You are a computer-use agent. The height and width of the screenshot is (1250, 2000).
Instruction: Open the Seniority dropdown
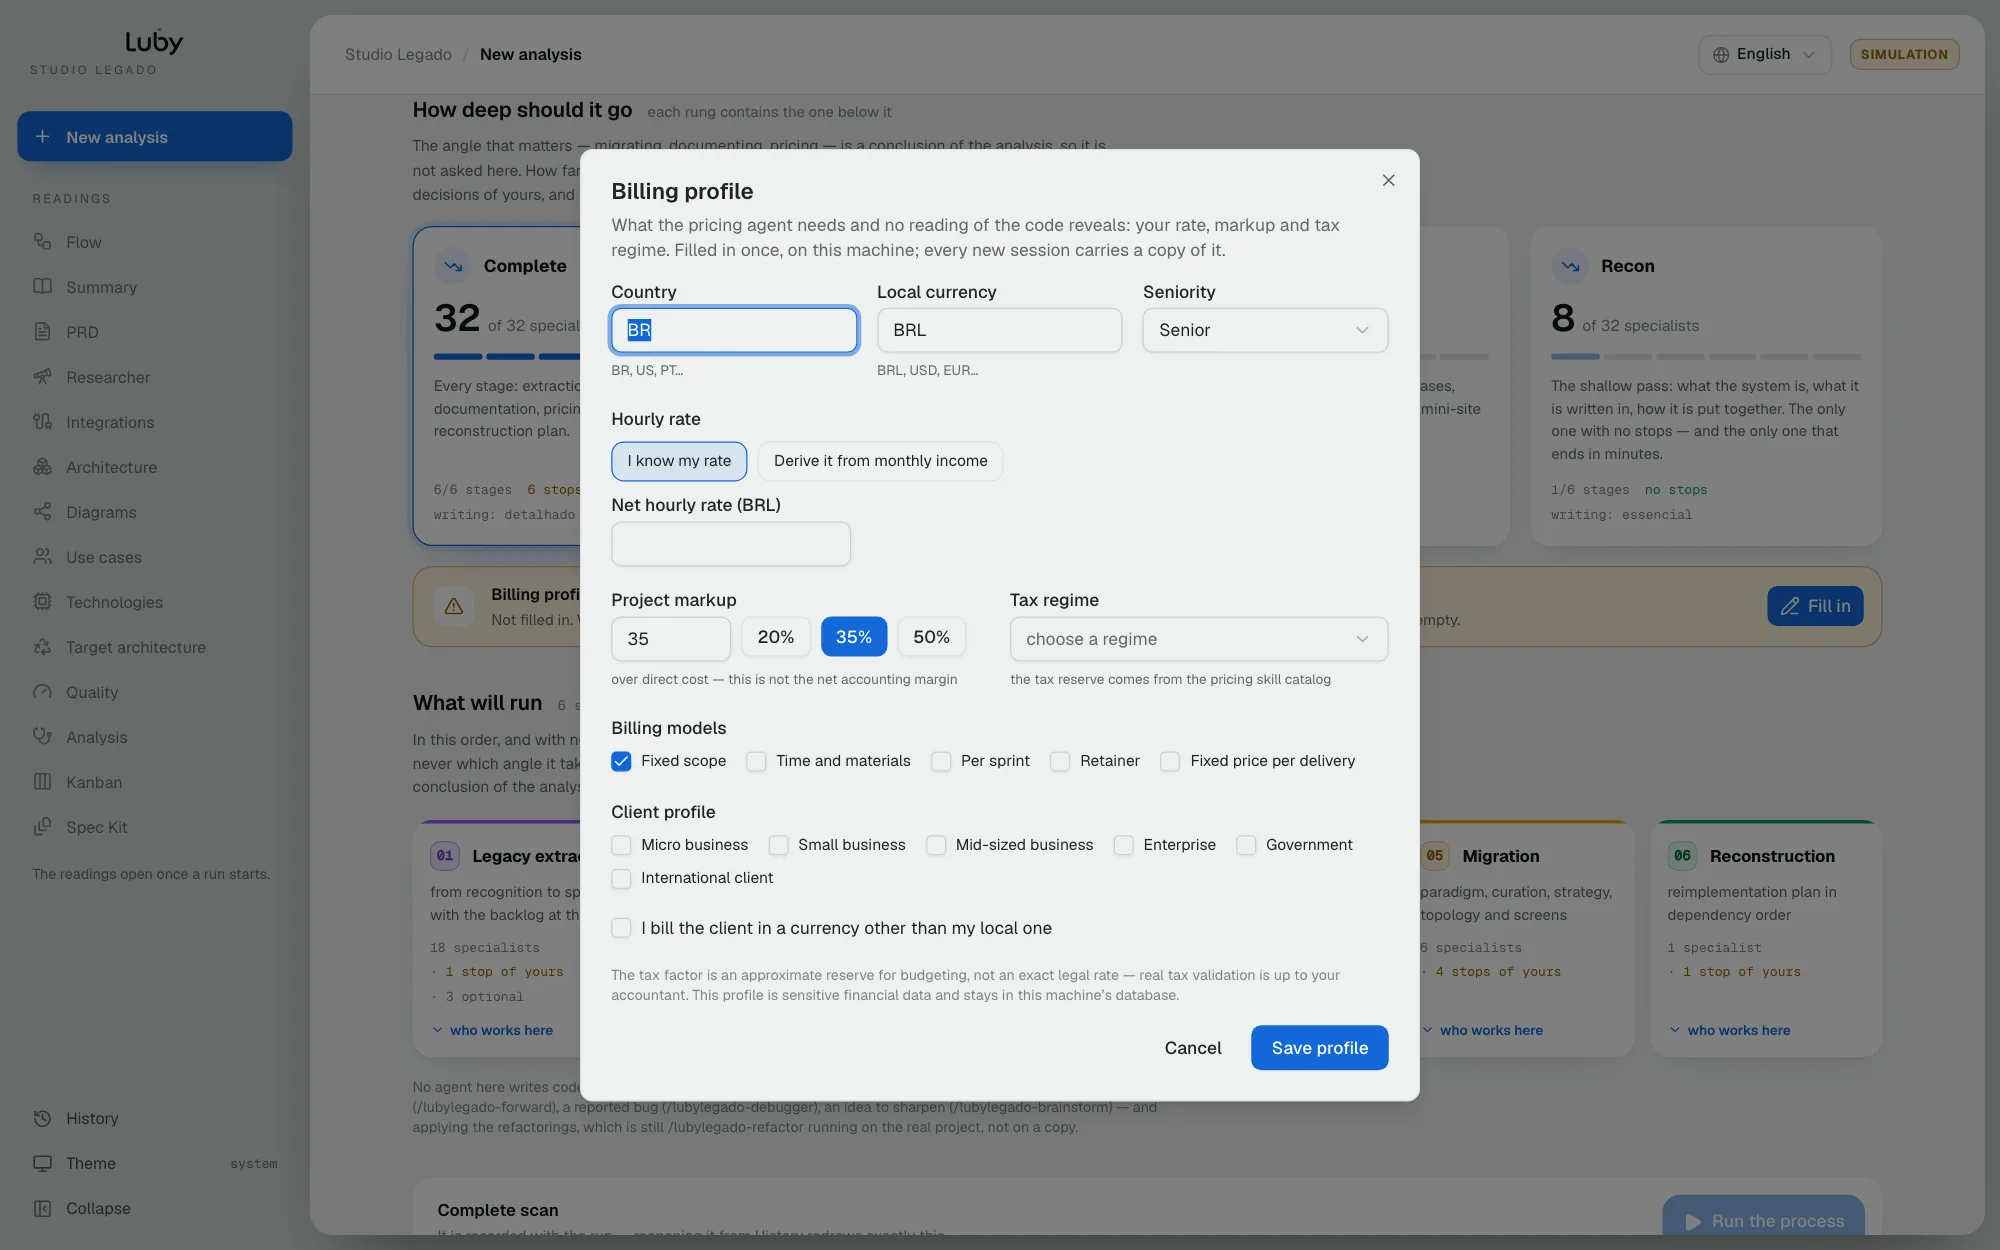pyautogui.click(x=1265, y=330)
